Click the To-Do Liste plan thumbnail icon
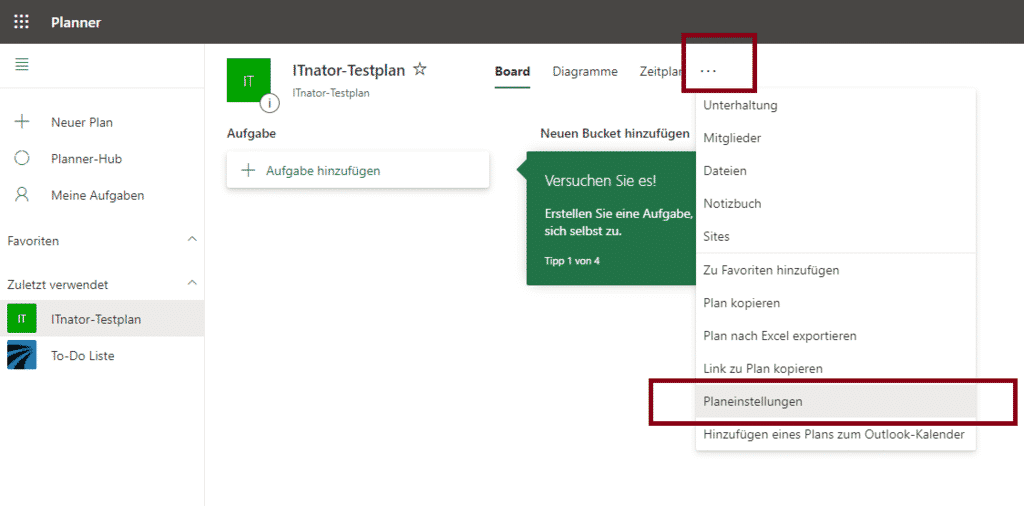 22,355
